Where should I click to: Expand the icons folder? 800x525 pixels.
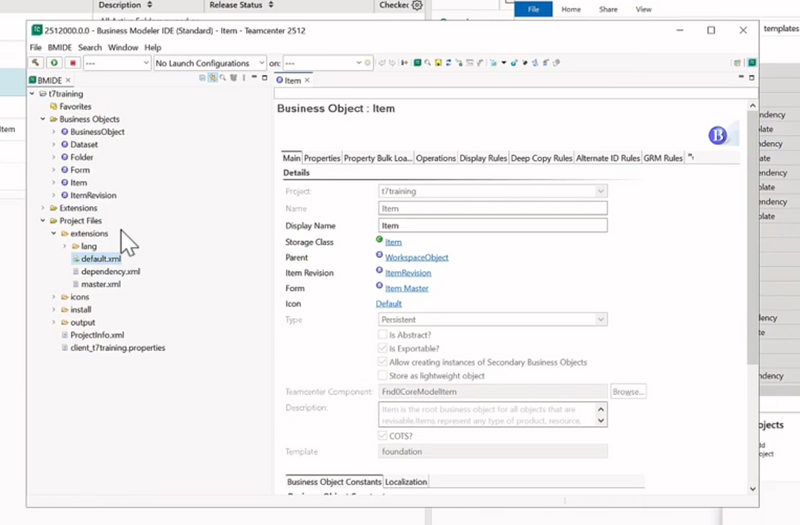(x=54, y=296)
